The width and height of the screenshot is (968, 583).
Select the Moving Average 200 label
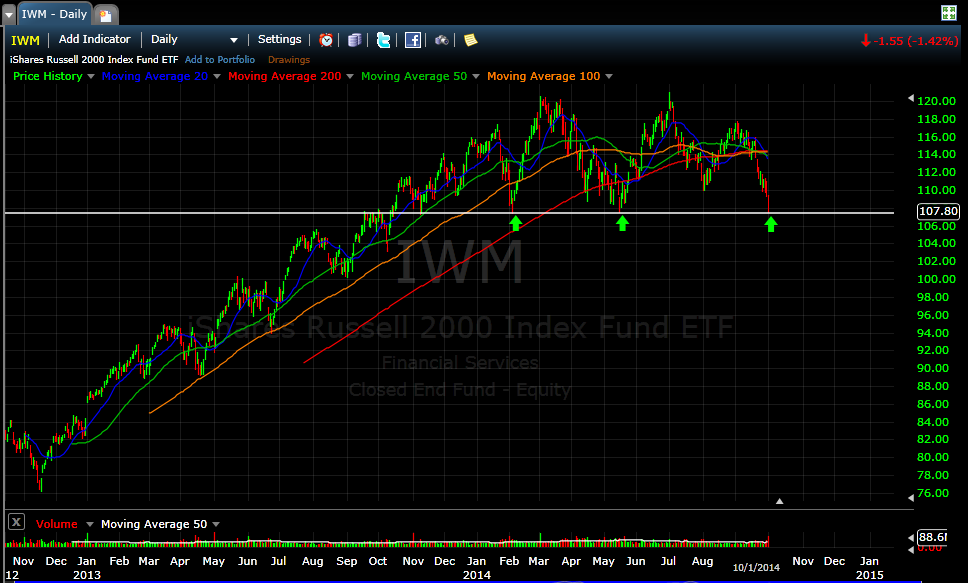tap(285, 76)
